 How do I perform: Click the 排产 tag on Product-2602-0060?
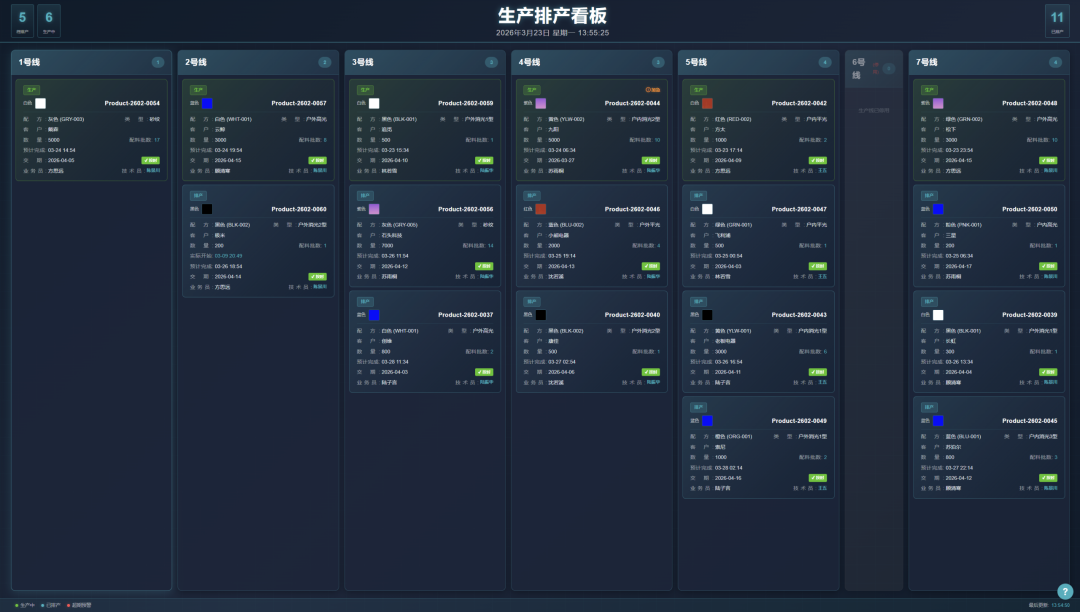198,196
